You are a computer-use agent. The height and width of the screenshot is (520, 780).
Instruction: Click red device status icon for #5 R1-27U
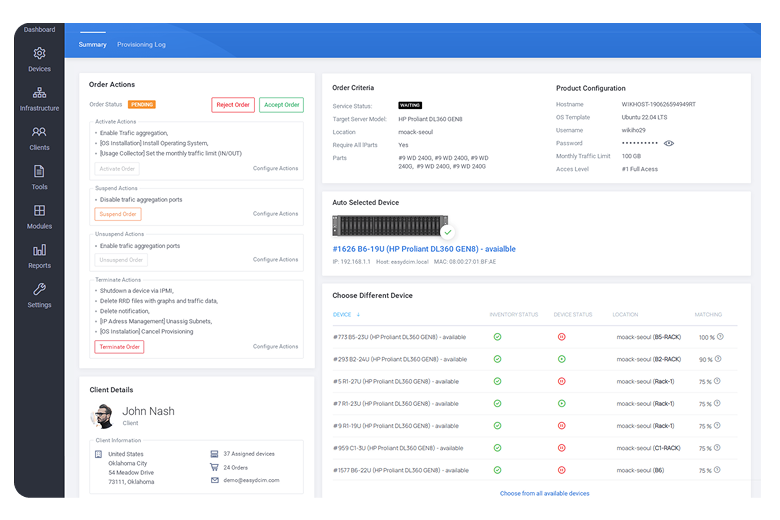(x=562, y=381)
